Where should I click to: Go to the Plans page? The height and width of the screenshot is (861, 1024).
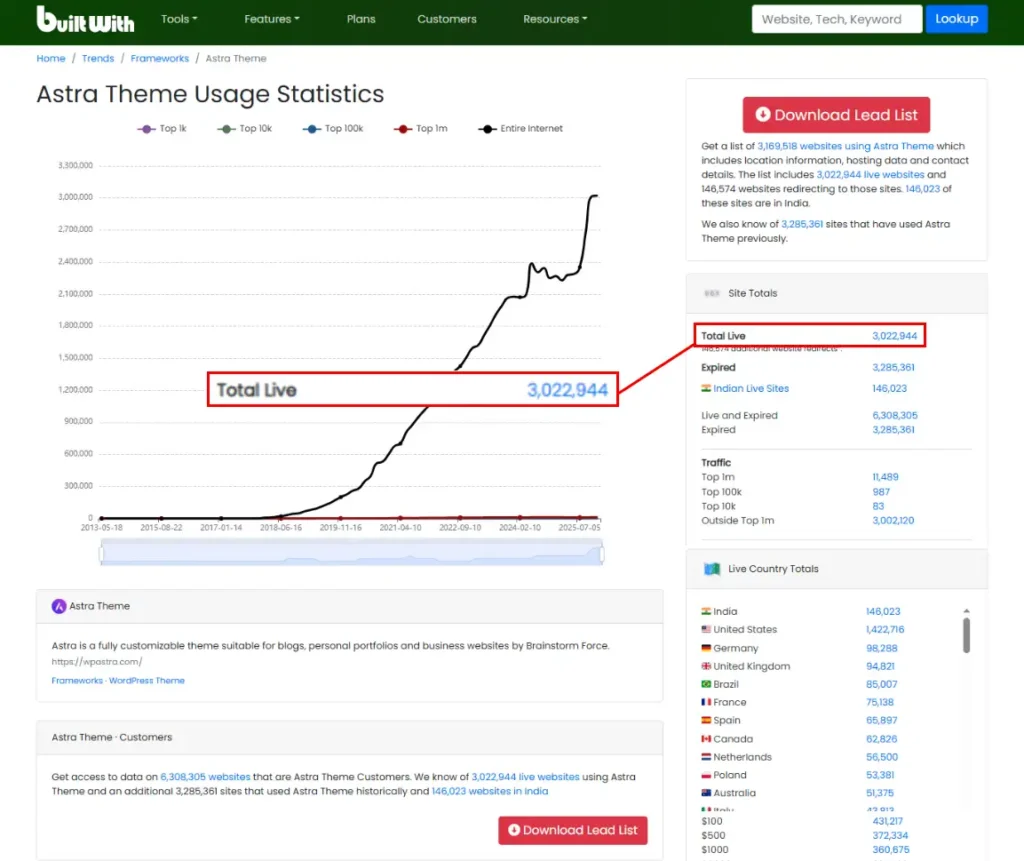click(361, 19)
